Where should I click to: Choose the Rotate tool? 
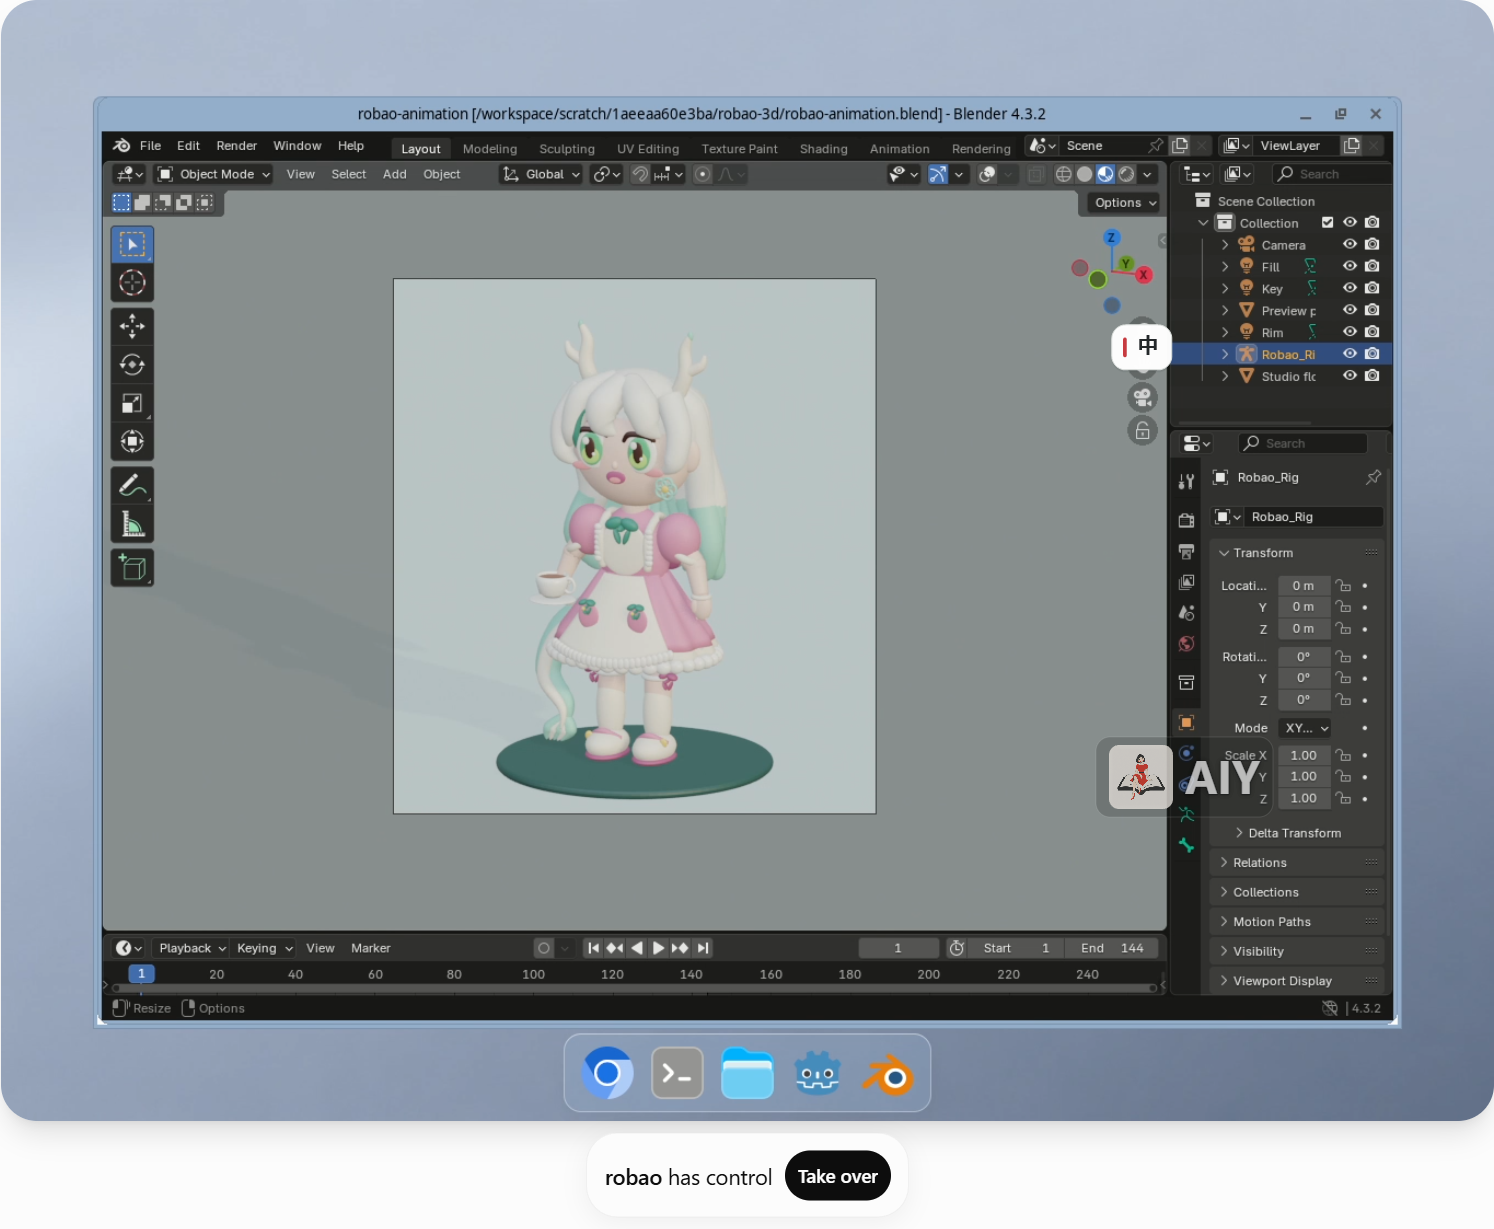[132, 365]
